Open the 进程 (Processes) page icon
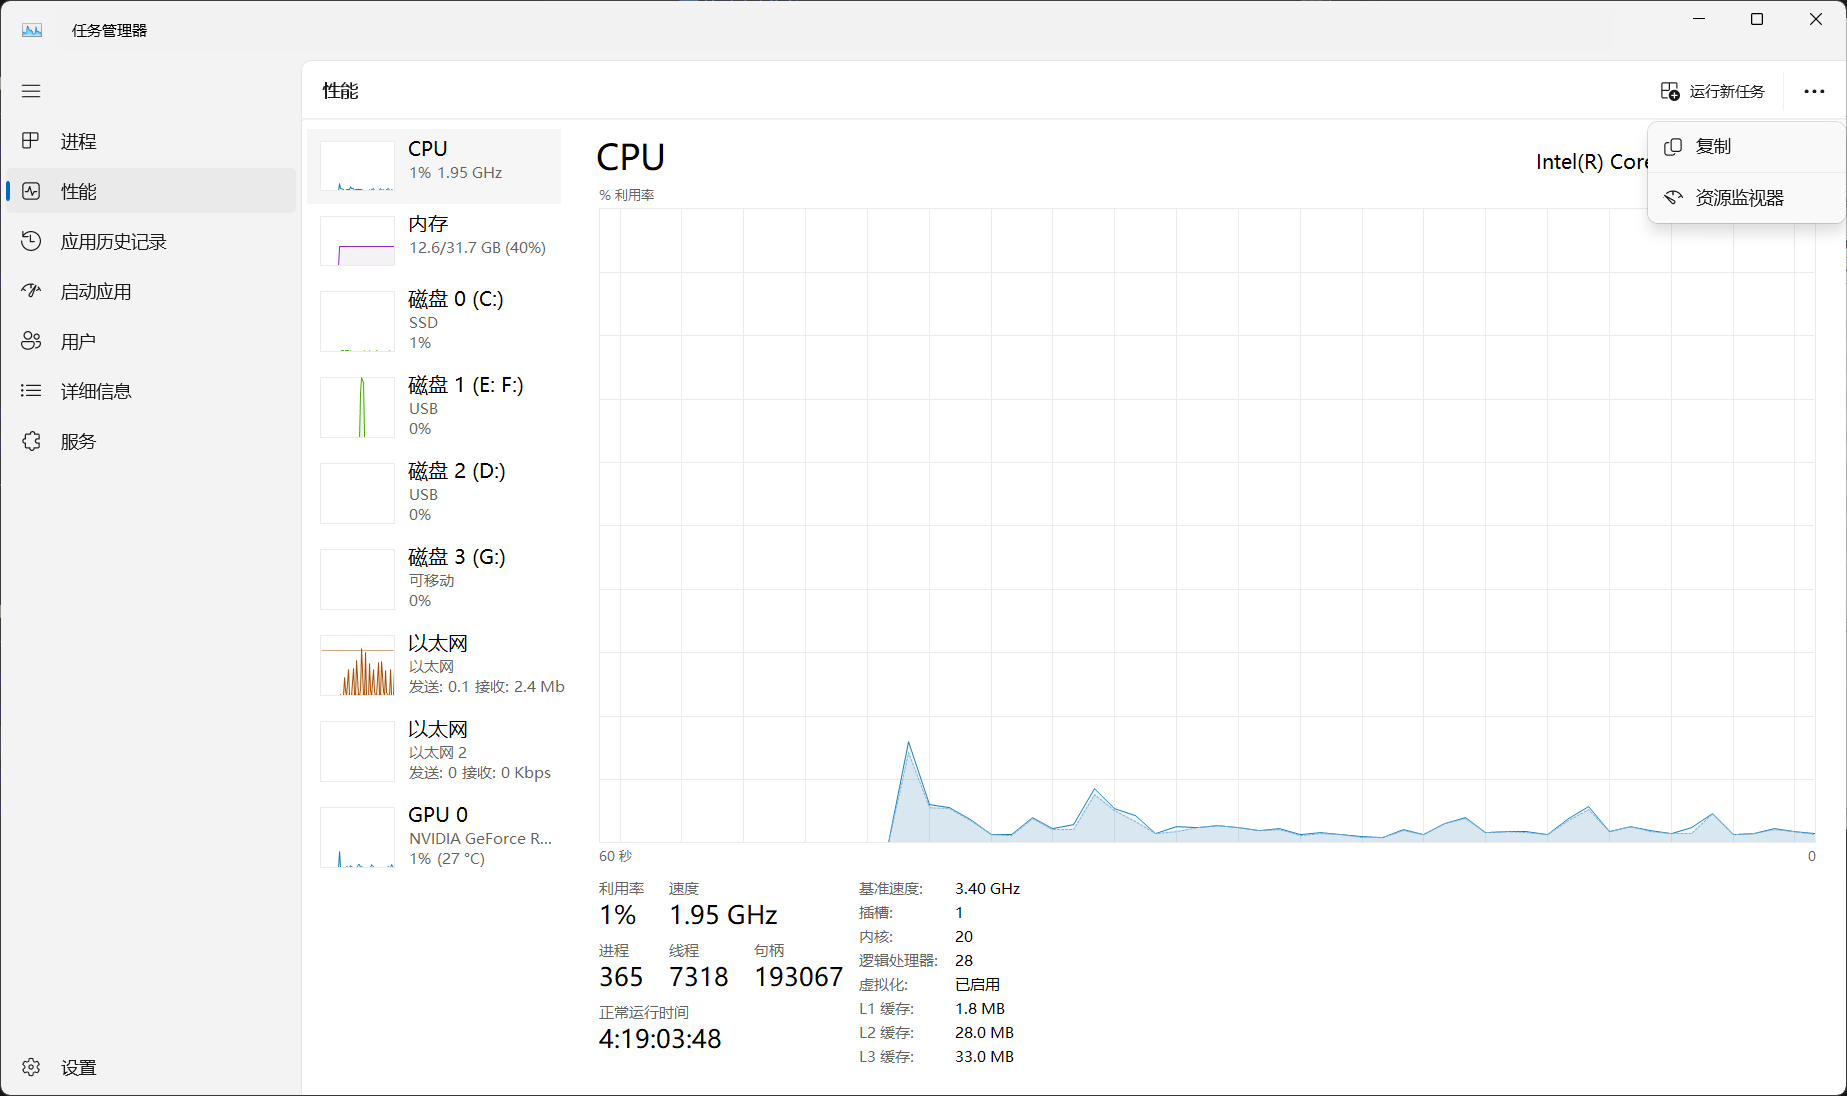 pos(31,141)
